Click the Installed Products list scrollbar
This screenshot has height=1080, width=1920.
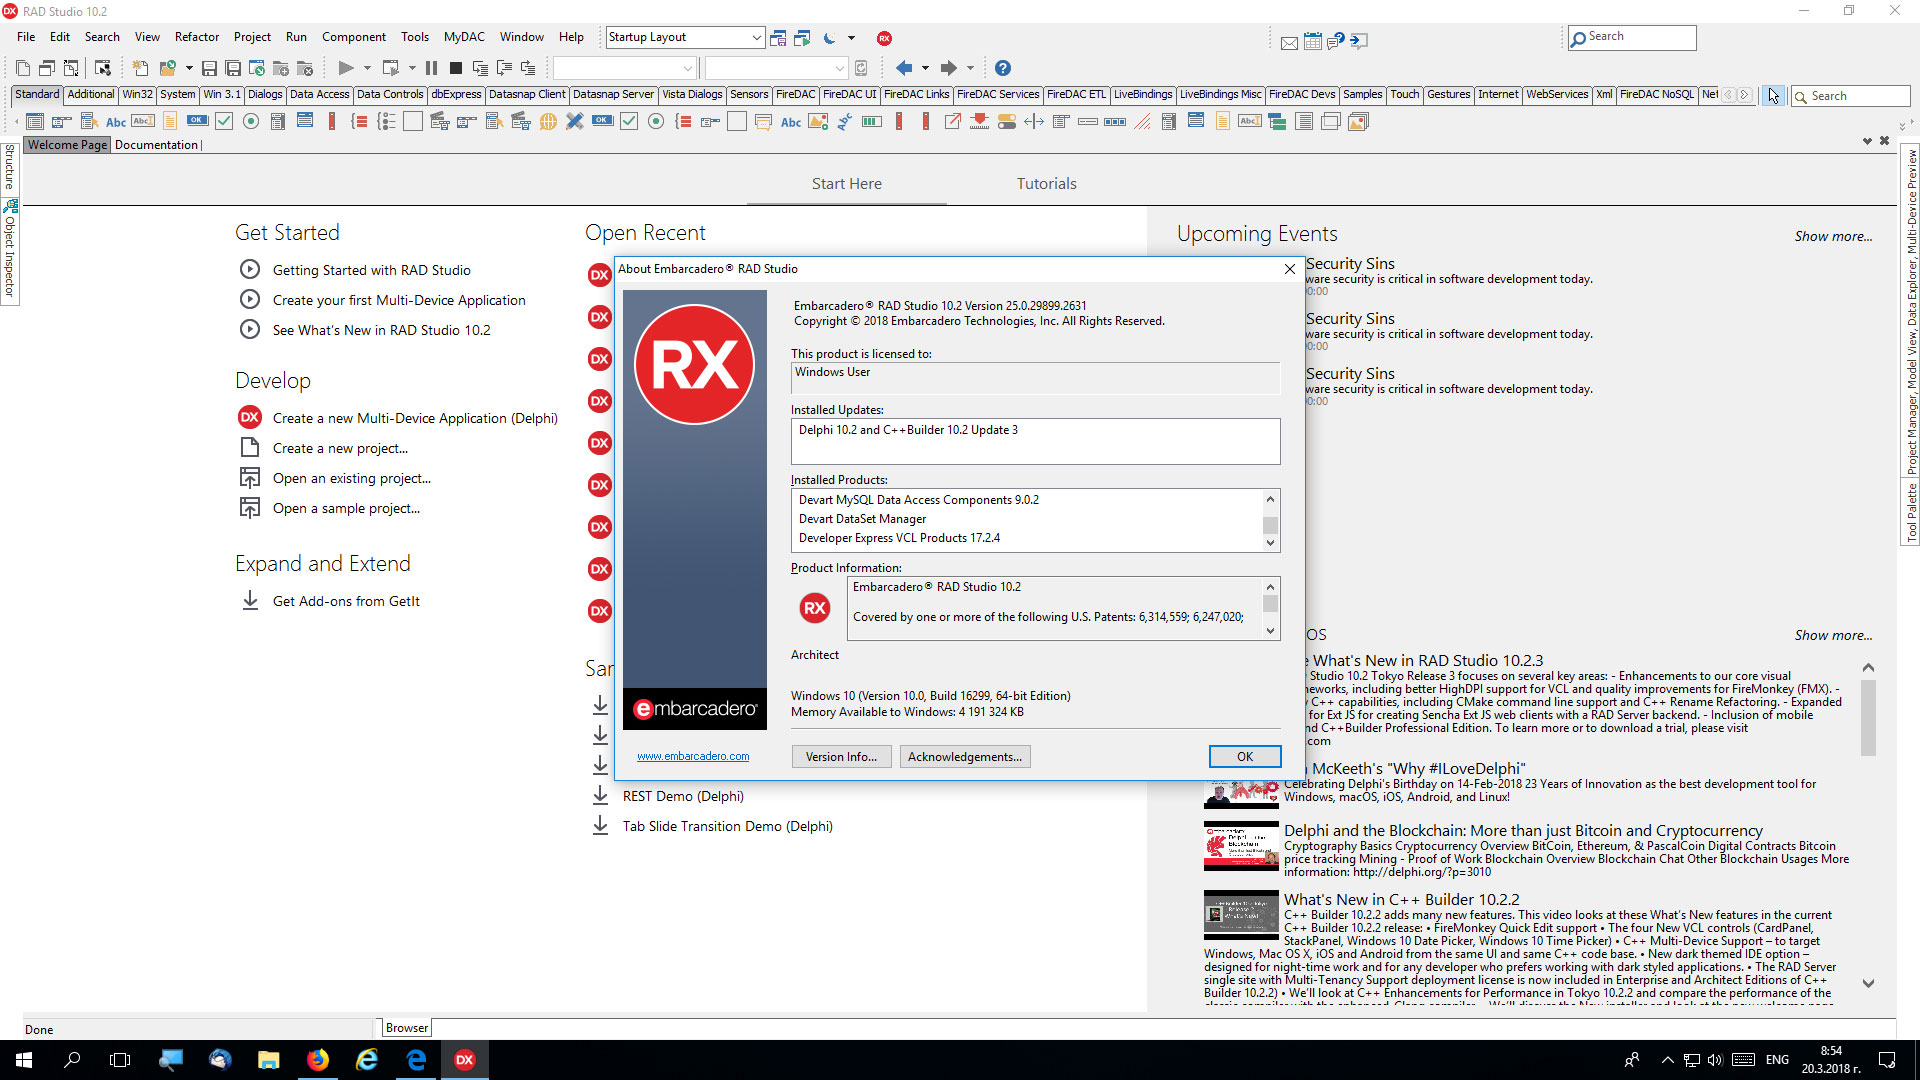(x=1270, y=520)
